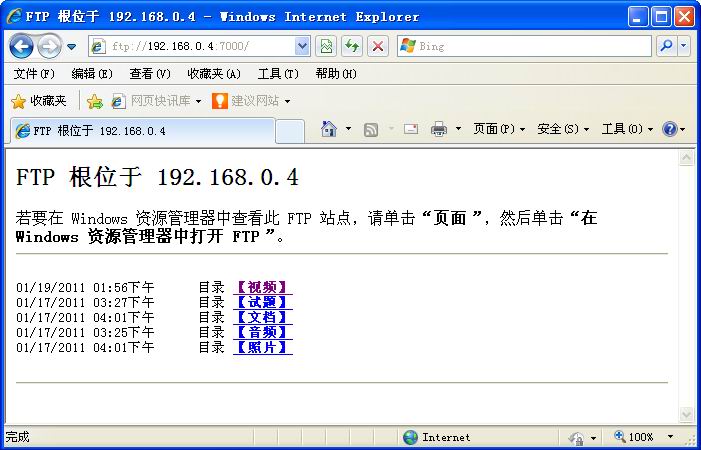Open the 页面(P) dropdown menu
Screen dimensions: 701x450
[x=498, y=129]
